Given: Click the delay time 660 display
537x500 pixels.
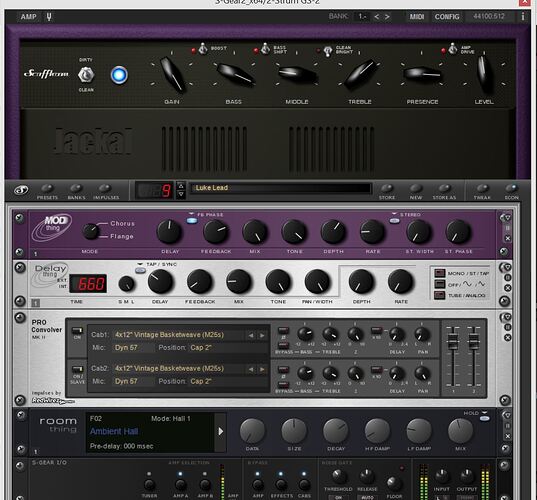Looking at the screenshot, I should [88, 284].
